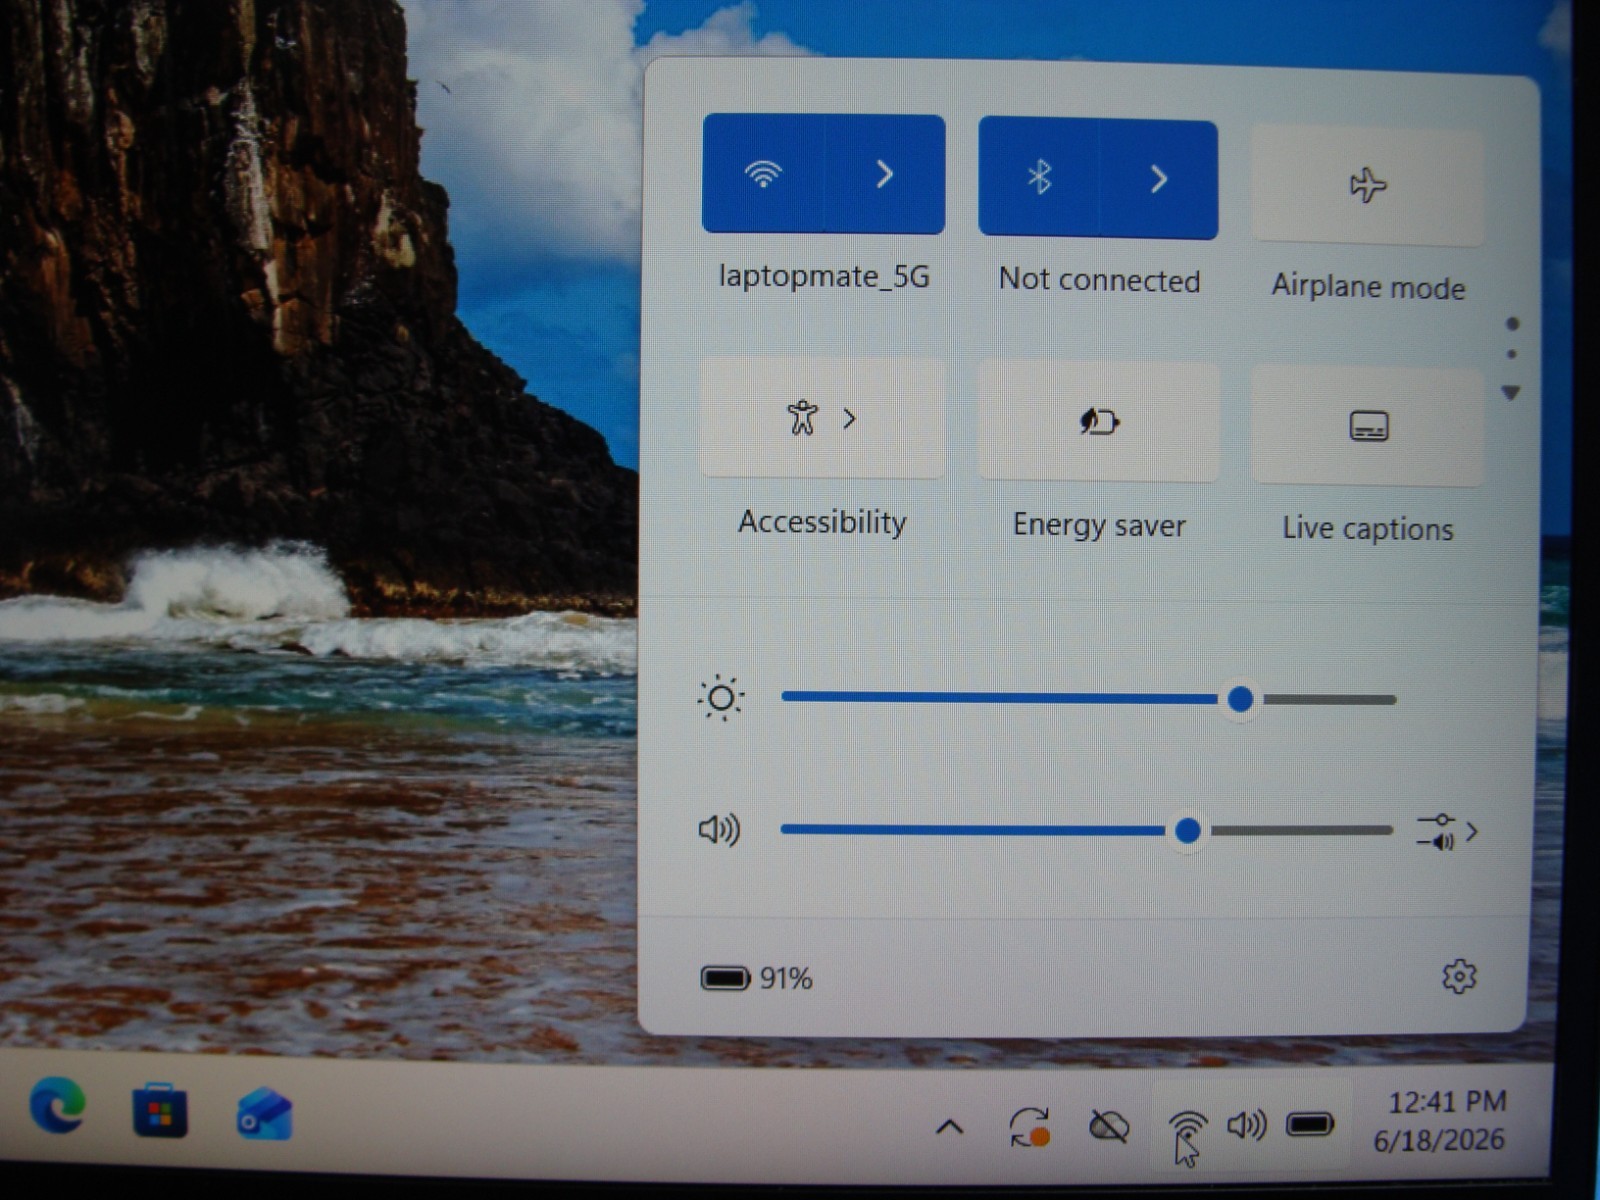1600x1200 pixels.
Task: Open Bluetooth devices list with the chevron
Action: [1158, 180]
